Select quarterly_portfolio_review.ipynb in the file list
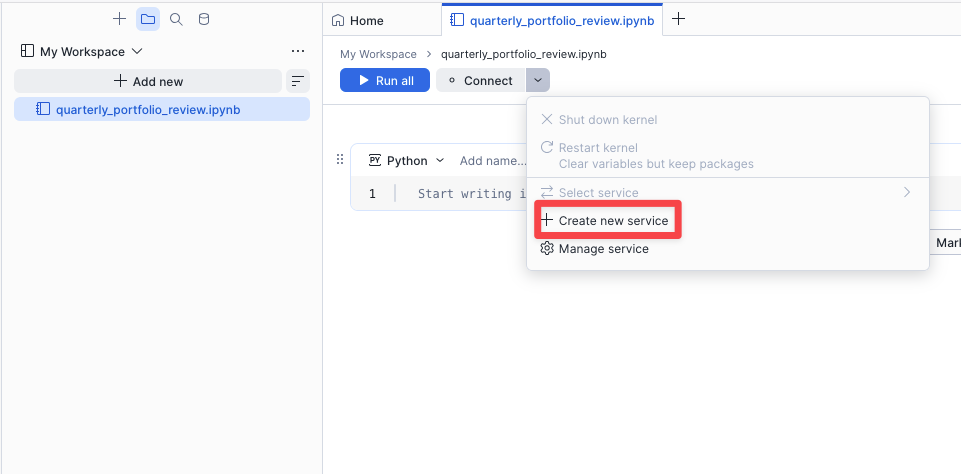 162,109
